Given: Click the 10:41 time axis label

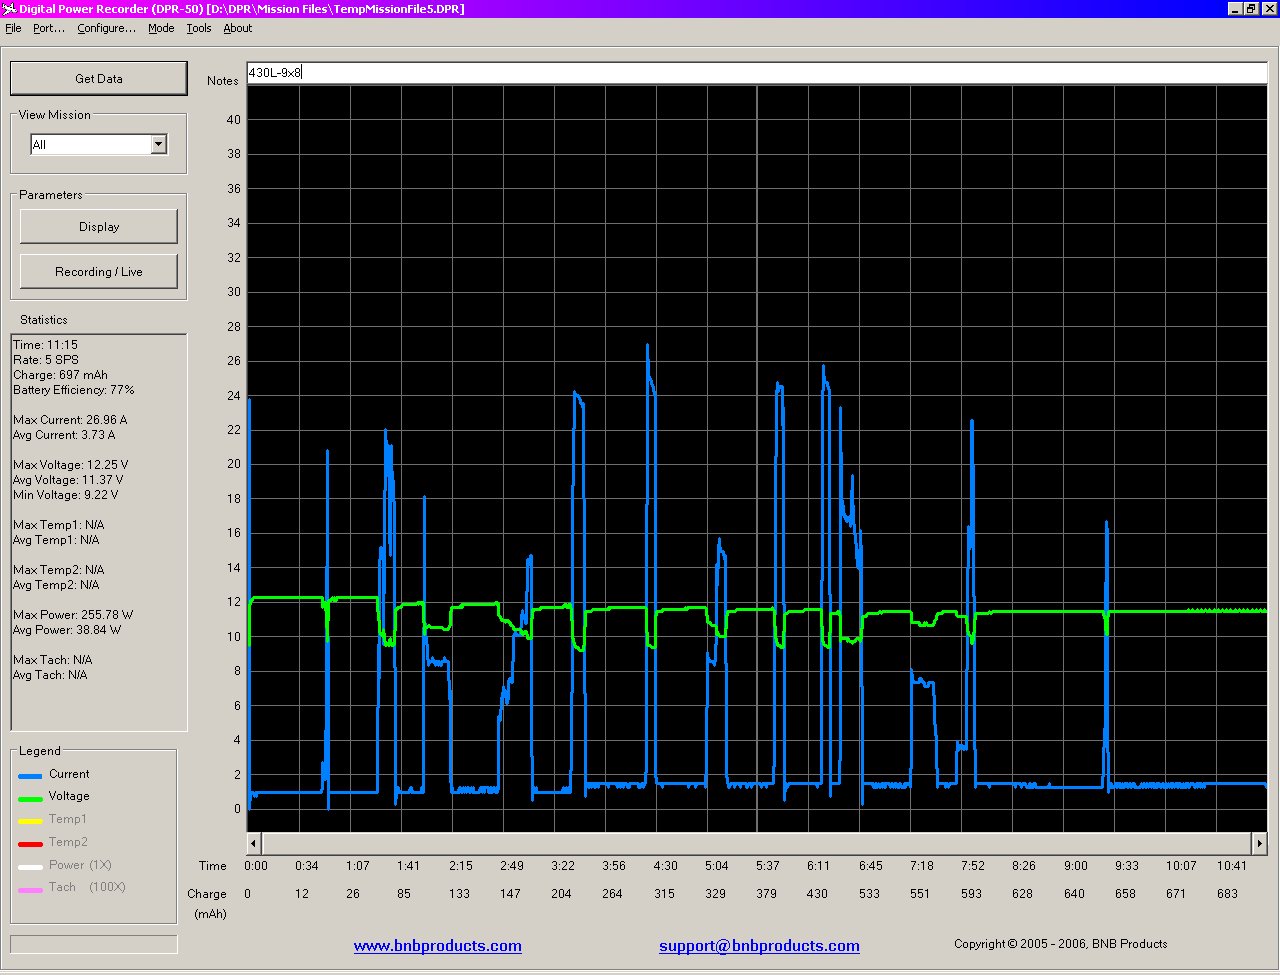Looking at the screenshot, I should [1232, 866].
